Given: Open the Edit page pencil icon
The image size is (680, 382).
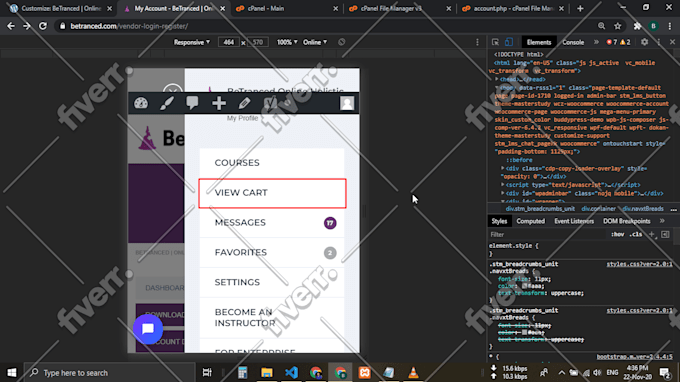Looking at the screenshot, I should tap(244, 103).
